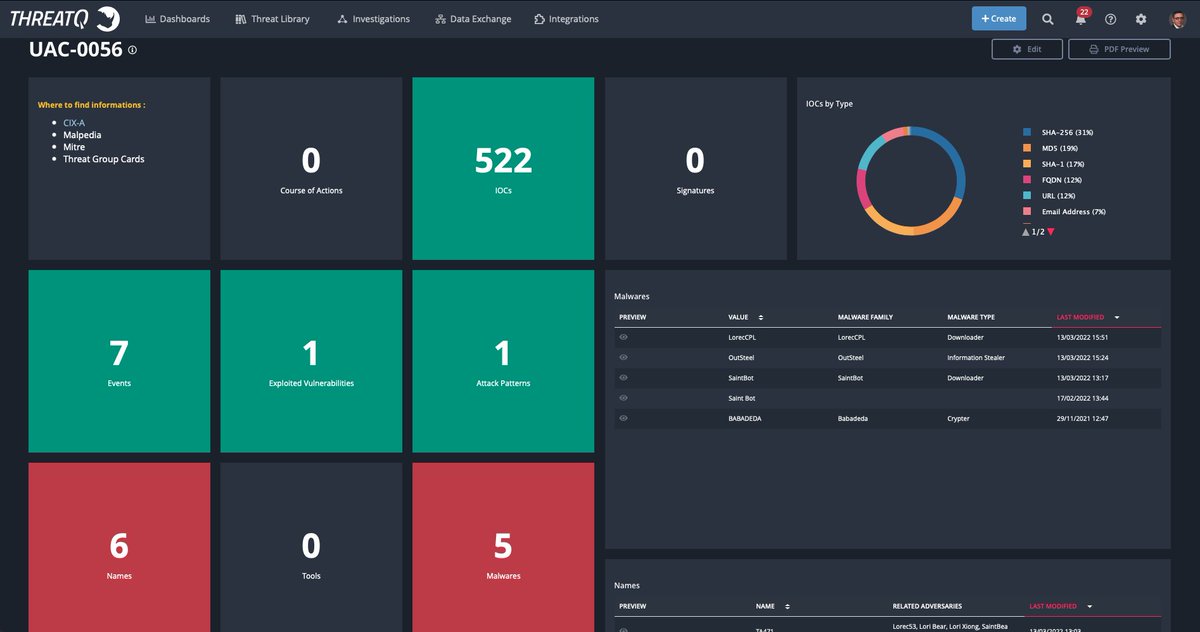Image resolution: width=1200 pixels, height=632 pixels.
Task: Click the info icon next to UAC-0056
Action: click(133, 48)
